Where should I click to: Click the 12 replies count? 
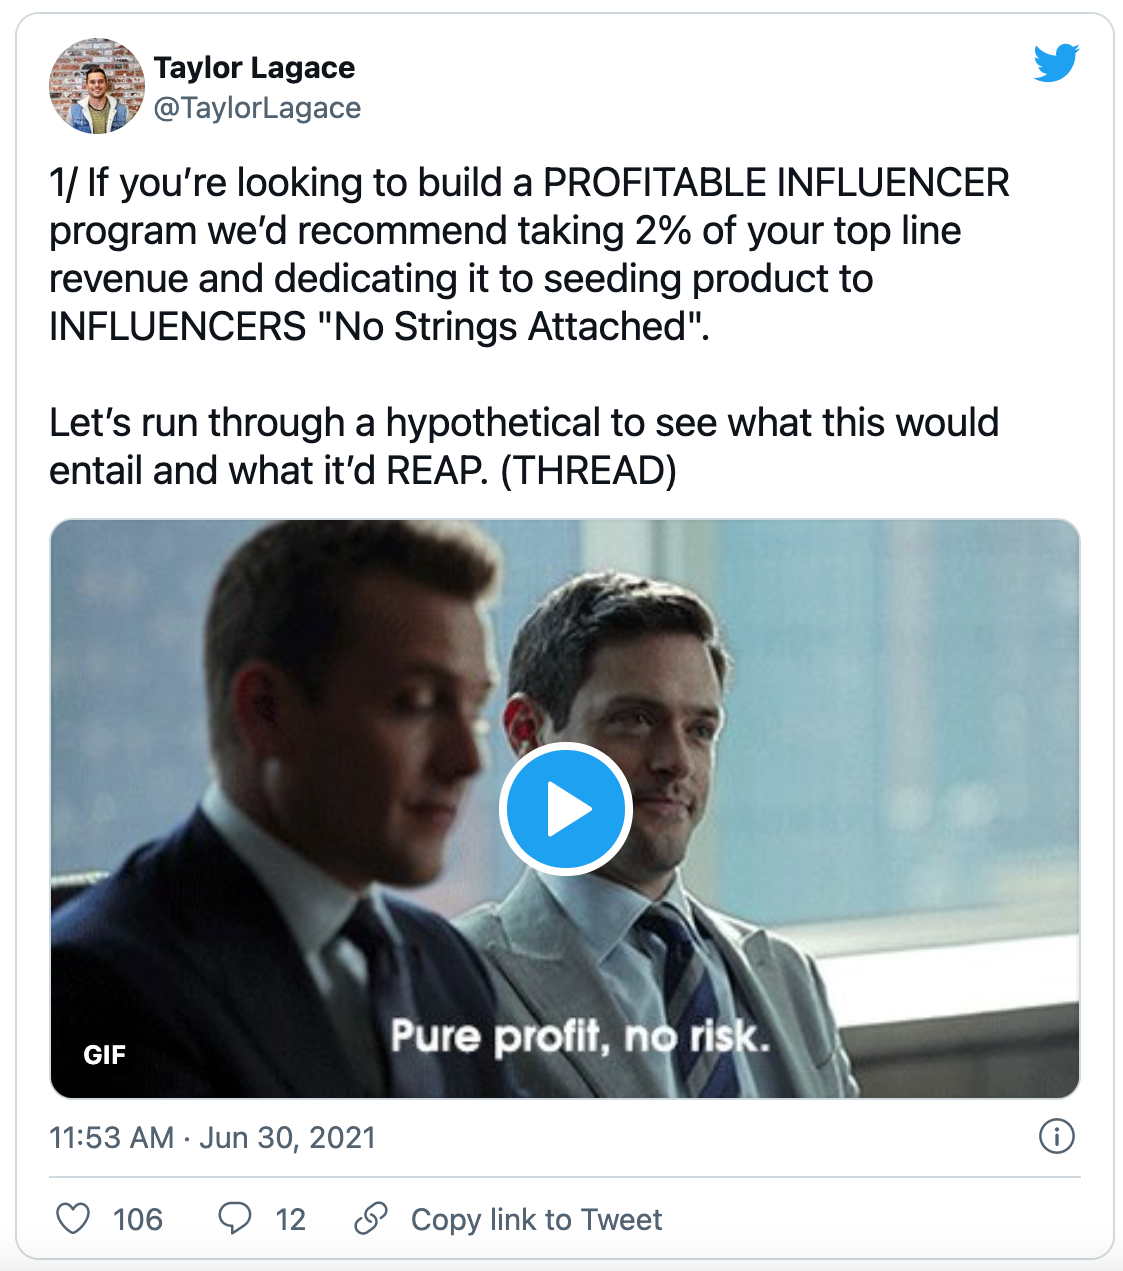coord(290,1219)
